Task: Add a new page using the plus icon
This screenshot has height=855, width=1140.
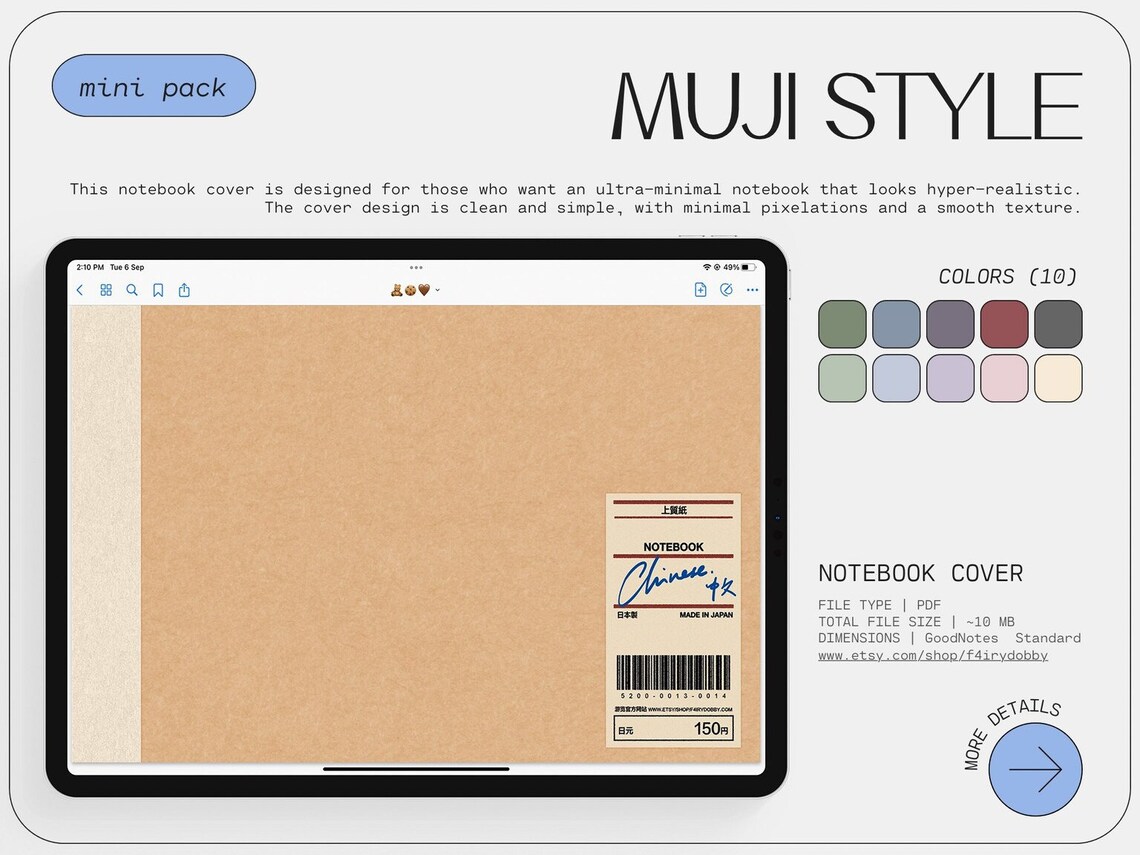Action: coord(700,290)
